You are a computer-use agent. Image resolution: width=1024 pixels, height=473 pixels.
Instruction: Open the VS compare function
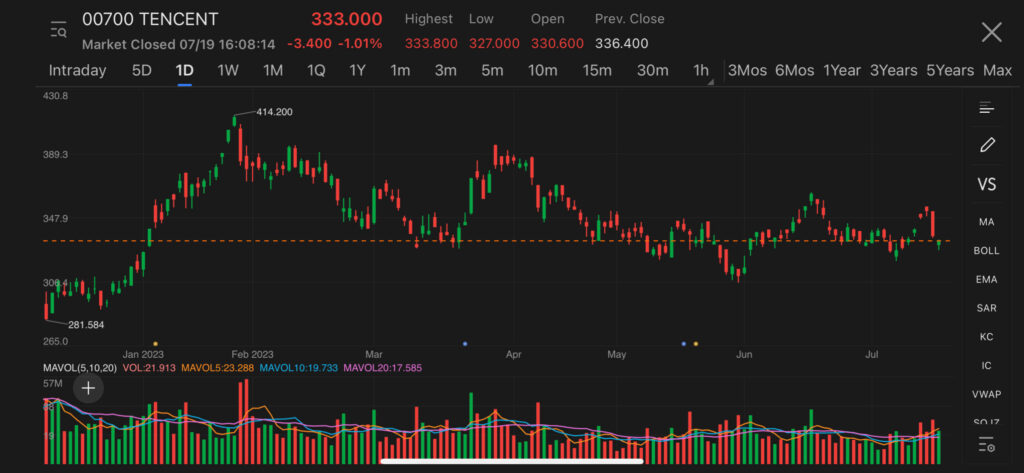tap(986, 184)
